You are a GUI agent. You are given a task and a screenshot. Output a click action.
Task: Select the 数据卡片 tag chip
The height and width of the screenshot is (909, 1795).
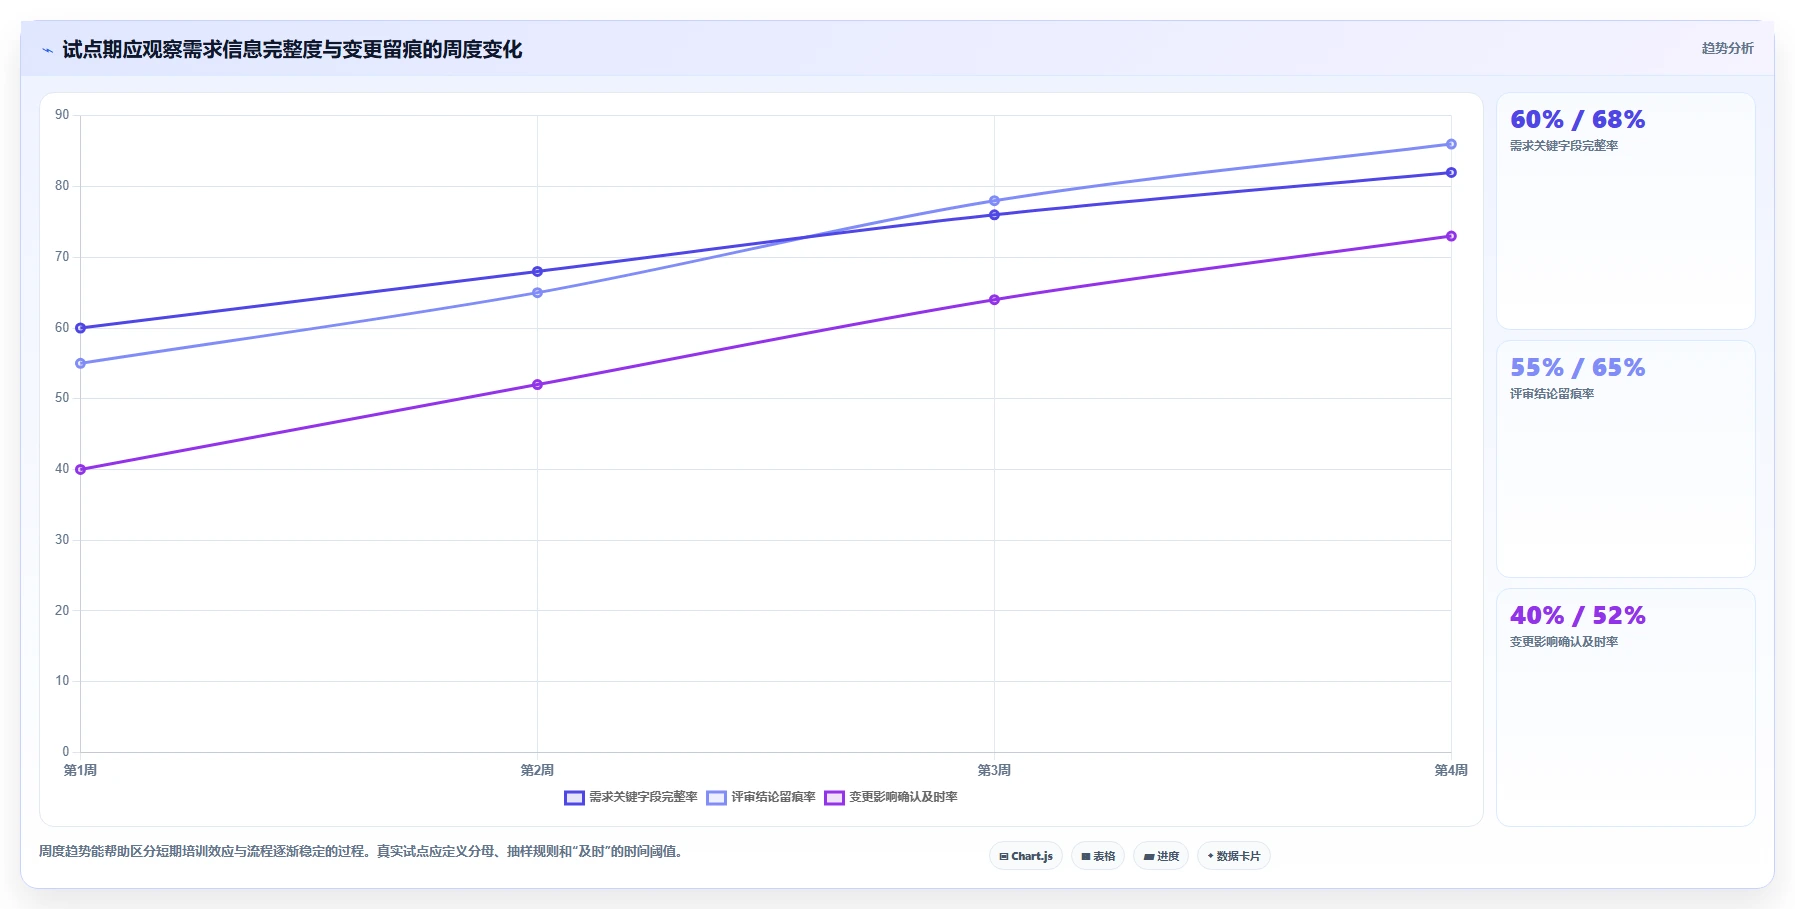(1234, 856)
